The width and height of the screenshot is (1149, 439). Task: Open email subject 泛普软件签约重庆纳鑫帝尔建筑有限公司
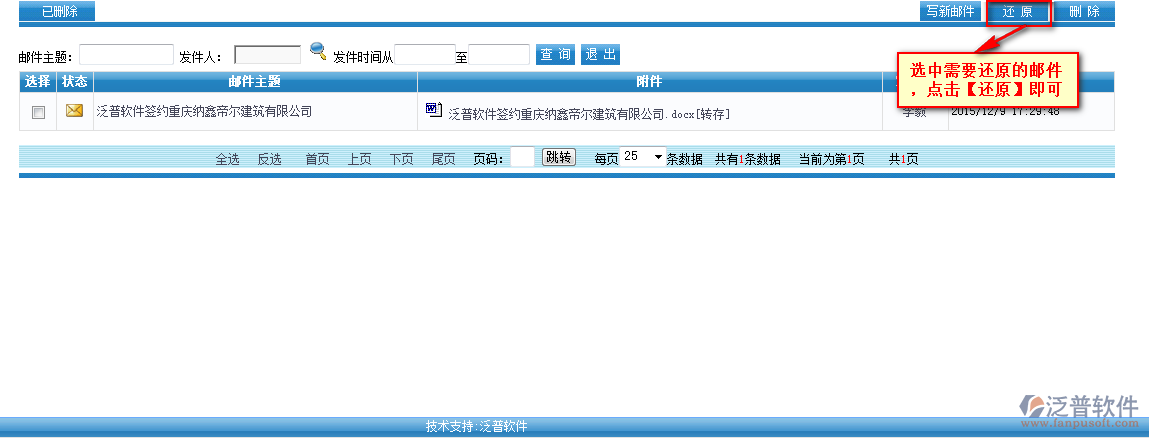tap(204, 111)
